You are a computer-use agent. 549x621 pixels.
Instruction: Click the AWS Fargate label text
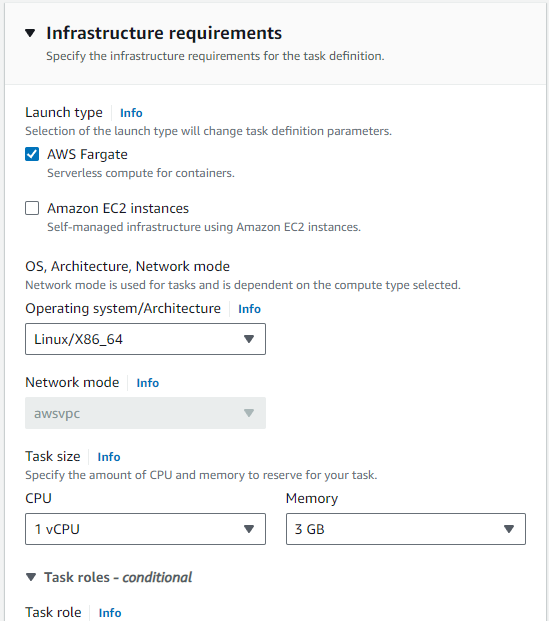[88, 154]
